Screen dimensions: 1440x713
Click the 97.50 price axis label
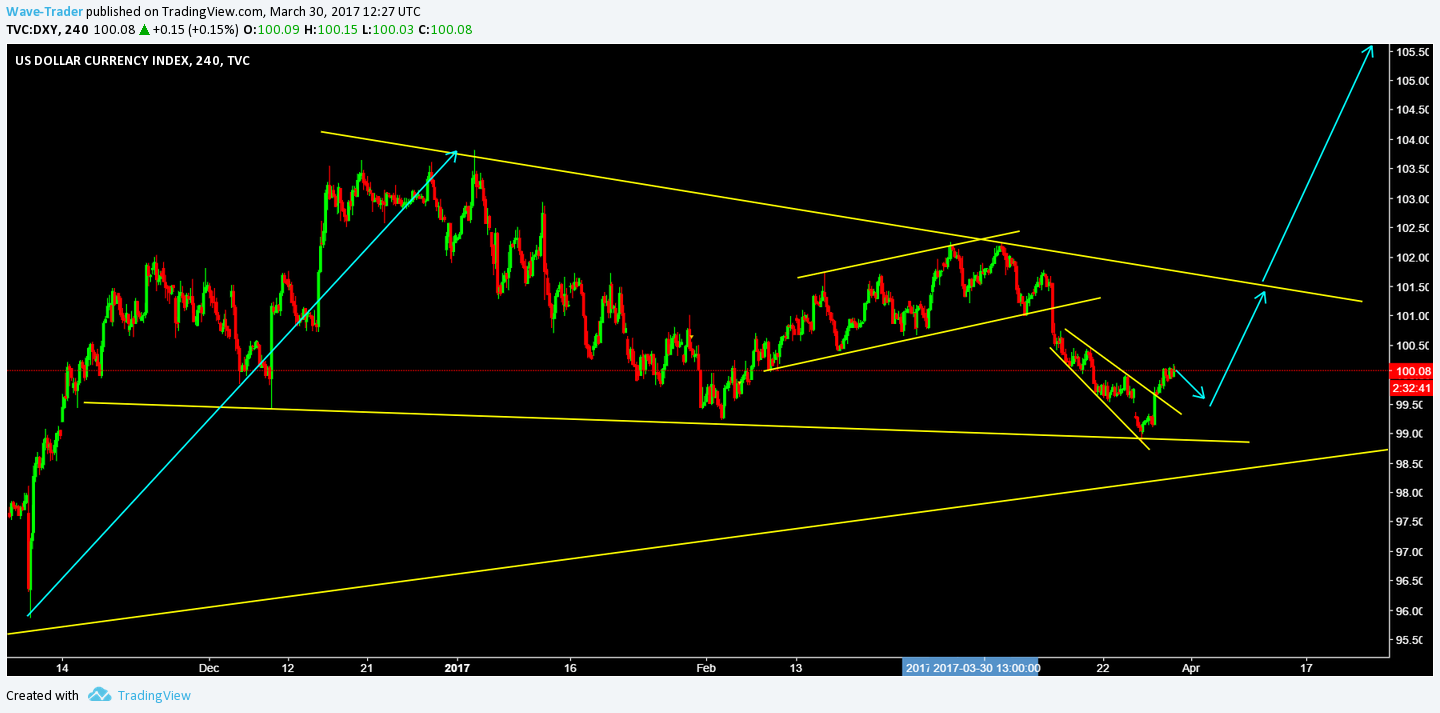pos(1410,523)
